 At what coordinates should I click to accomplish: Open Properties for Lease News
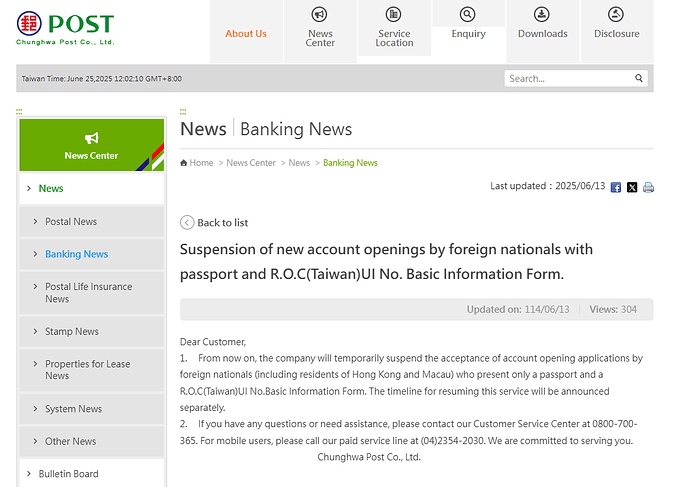87,370
